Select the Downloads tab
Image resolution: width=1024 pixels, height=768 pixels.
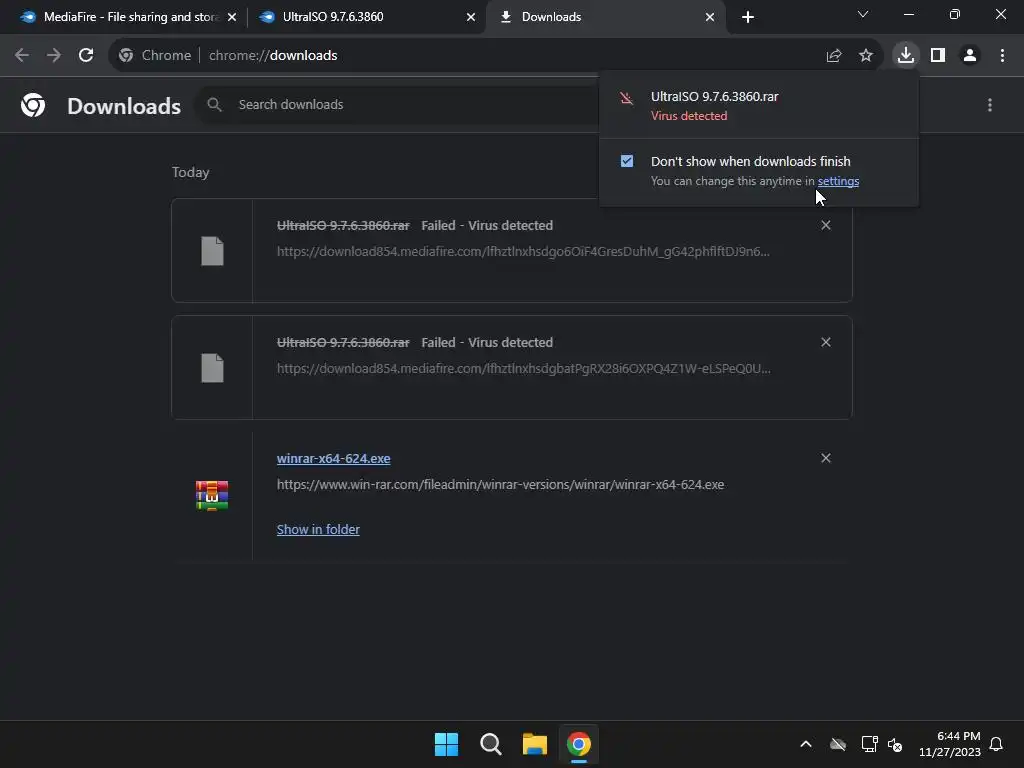point(604,17)
